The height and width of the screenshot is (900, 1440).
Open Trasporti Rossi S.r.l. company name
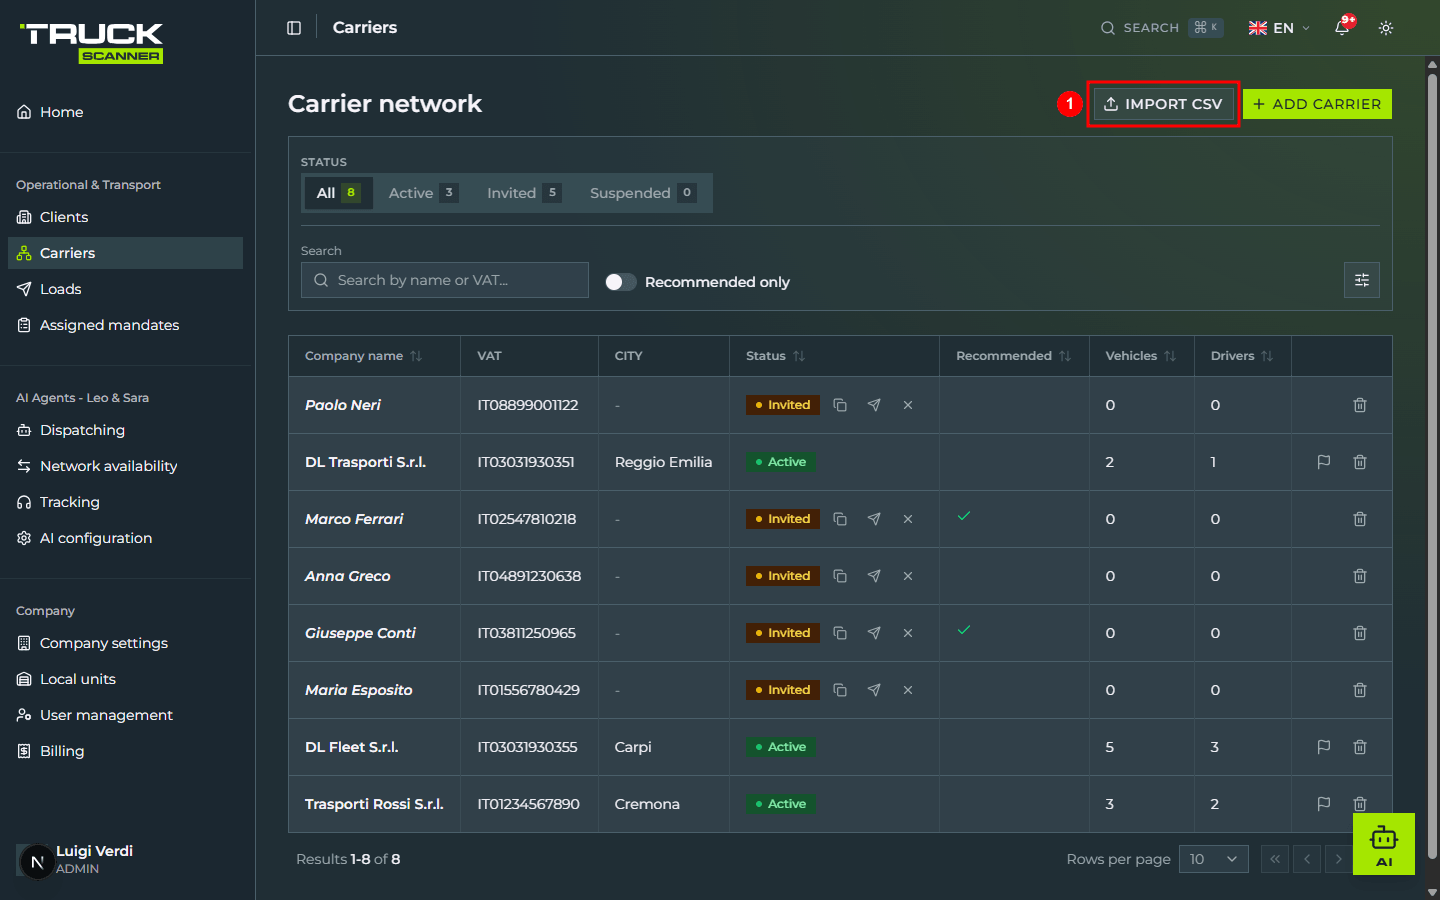374,804
